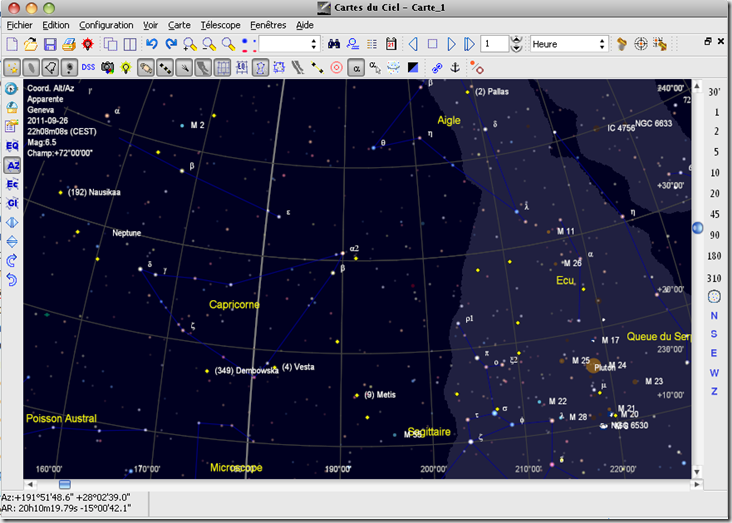Step time forward with right triangle
This screenshot has width=732, height=523.
coord(451,44)
